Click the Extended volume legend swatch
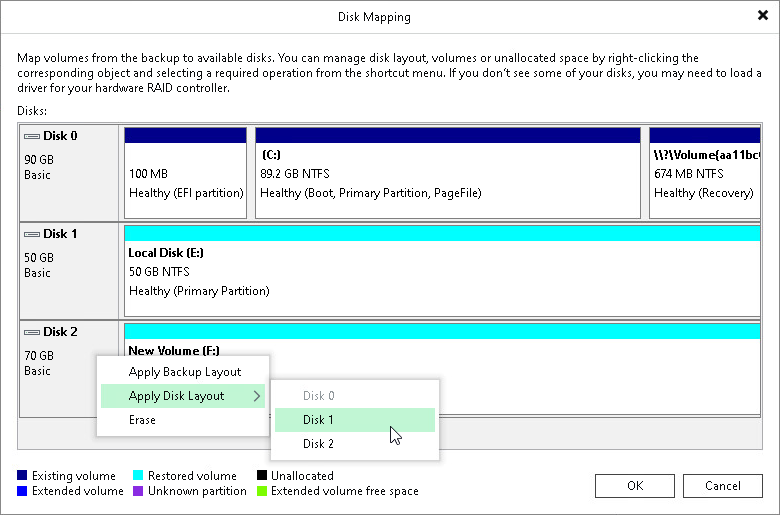 (x=22, y=491)
